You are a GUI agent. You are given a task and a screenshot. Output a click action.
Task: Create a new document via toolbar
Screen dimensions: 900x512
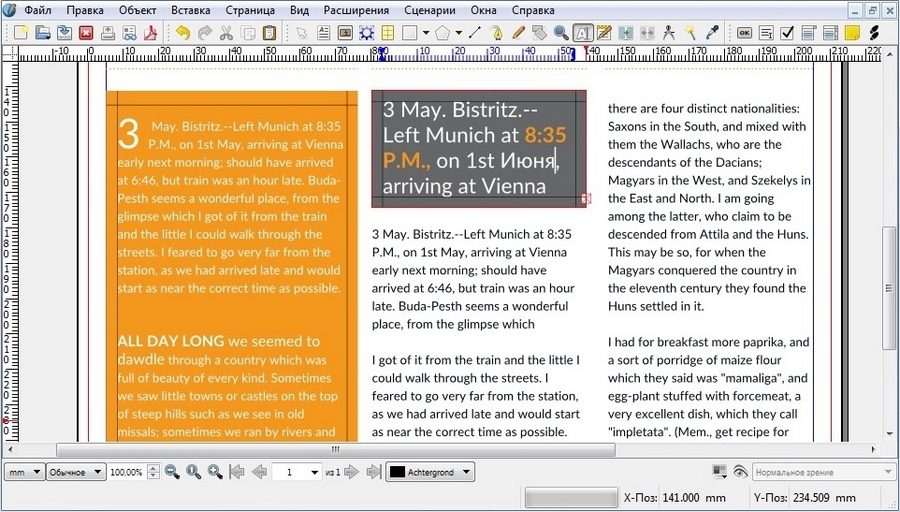click(21, 32)
